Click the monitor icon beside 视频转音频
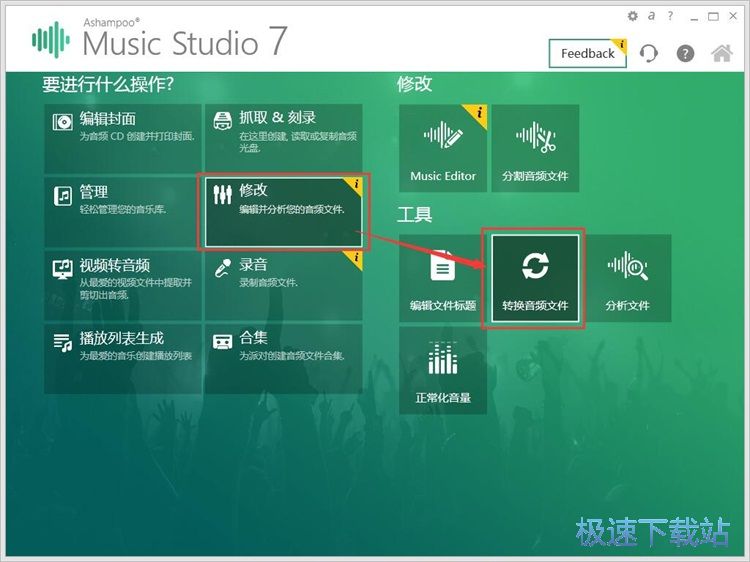Screen dimensions: 750x562 coord(63,270)
